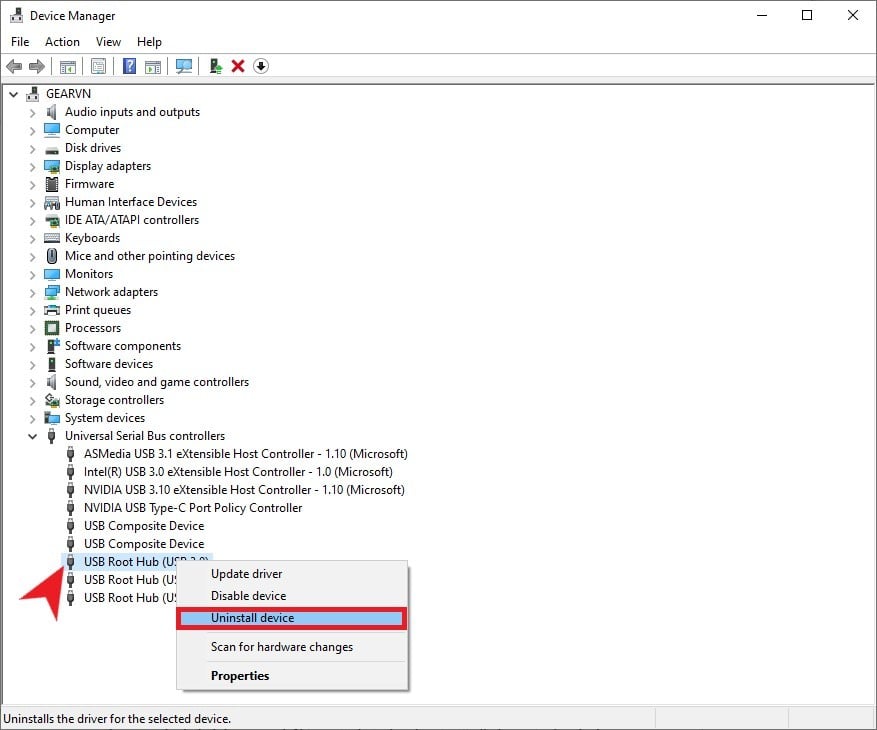The width and height of the screenshot is (877, 730).
Task: Collapse Universal Serial Bus controllers
Action: (x=32, y=436)
